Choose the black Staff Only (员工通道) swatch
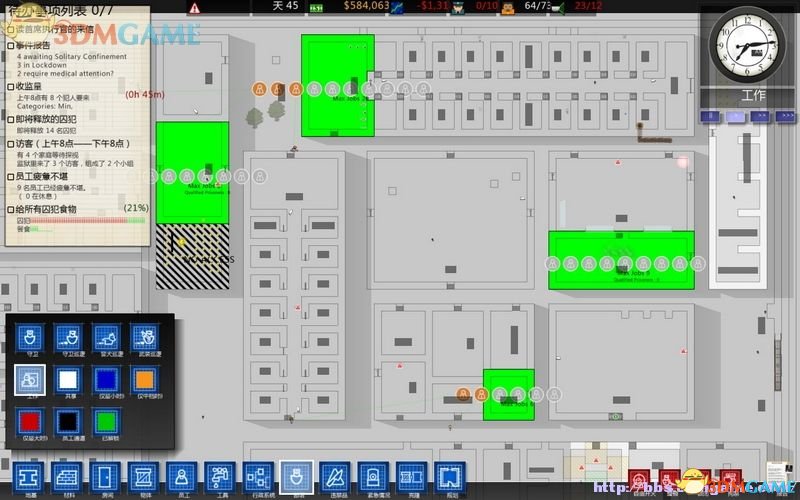800x500 pixels. (x=68, y=421)
